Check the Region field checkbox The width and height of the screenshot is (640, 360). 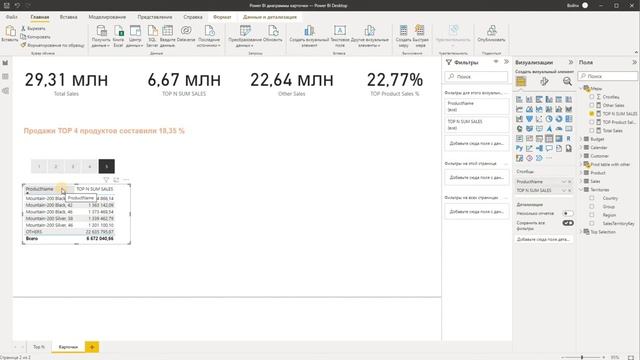click(x=591, y=215)
